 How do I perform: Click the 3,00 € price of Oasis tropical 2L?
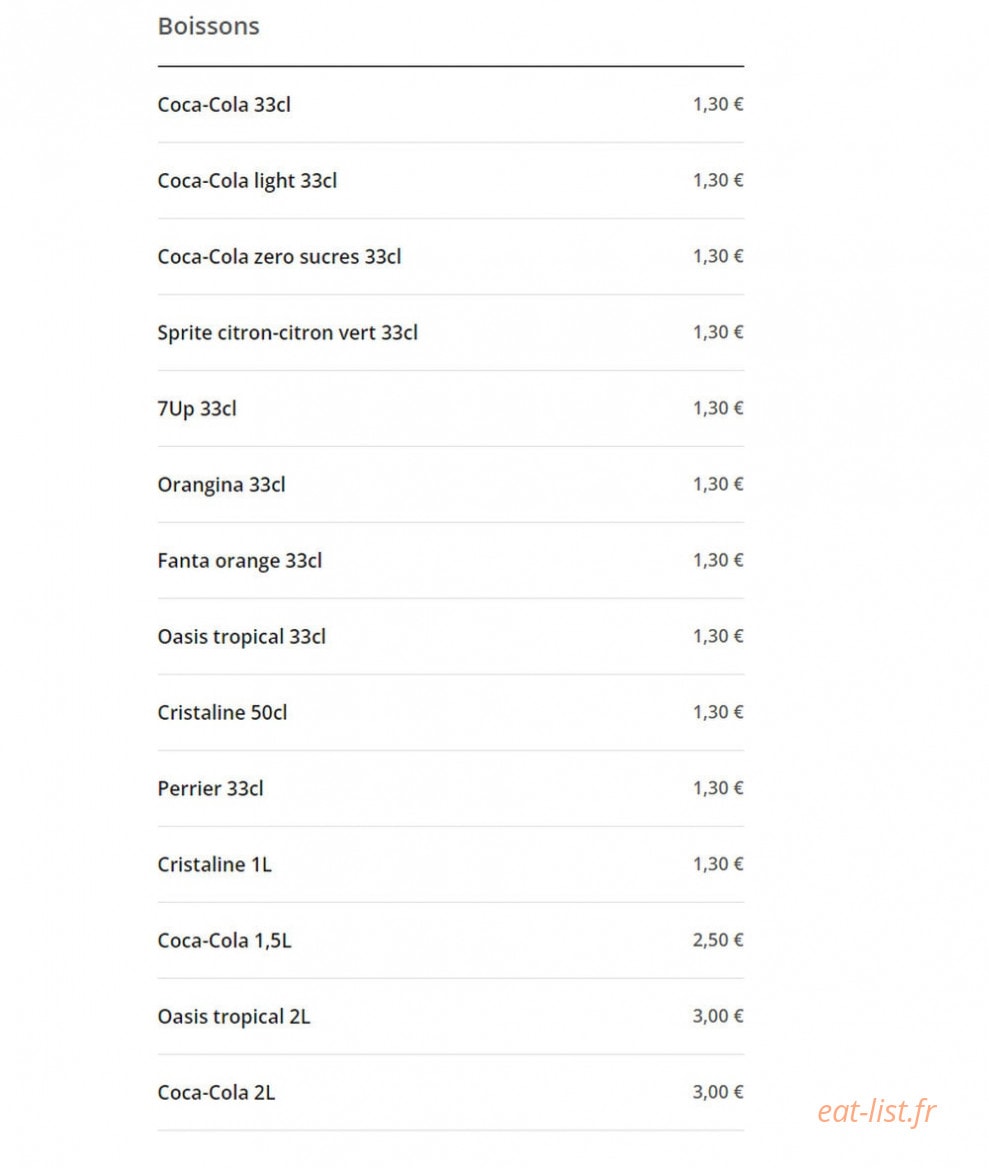click(718, 1016)
